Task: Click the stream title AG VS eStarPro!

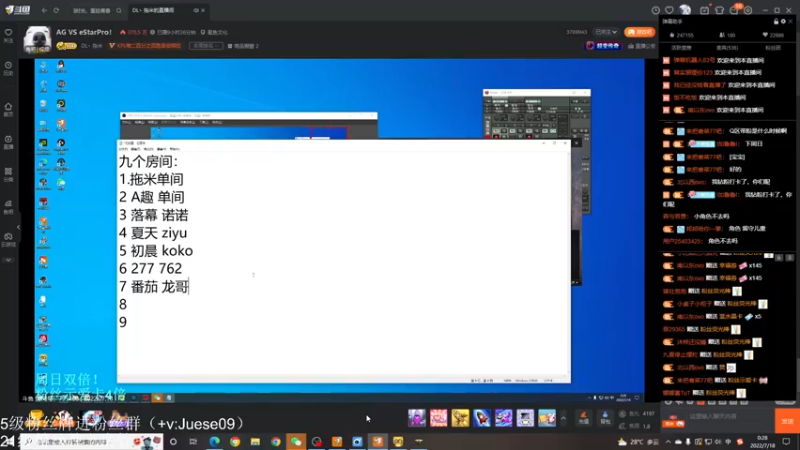Action: point(84,32)
